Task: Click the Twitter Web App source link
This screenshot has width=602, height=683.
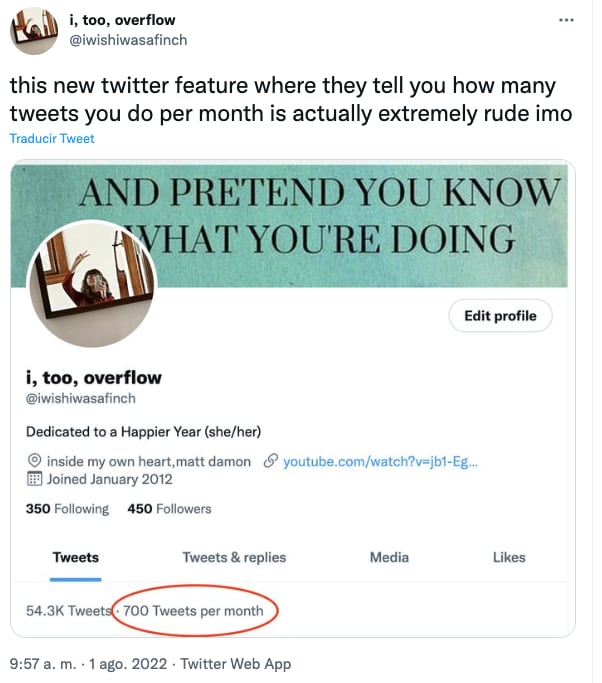Action: pyautogui.click(x=238, y=663)
